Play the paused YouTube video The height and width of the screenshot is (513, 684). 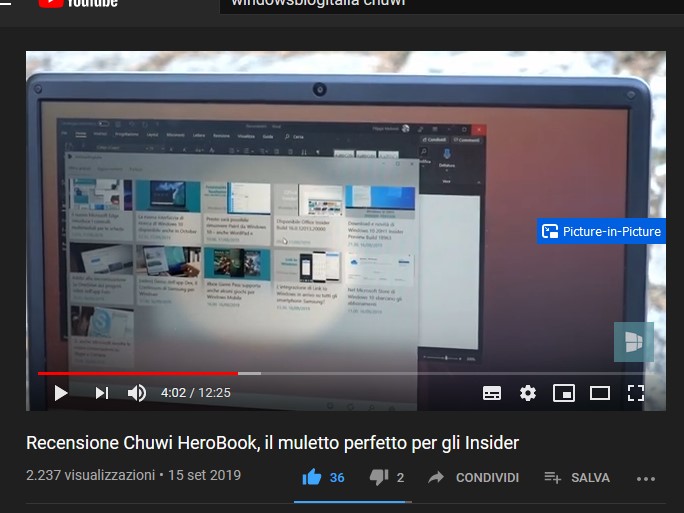click(x=61, y=393)
